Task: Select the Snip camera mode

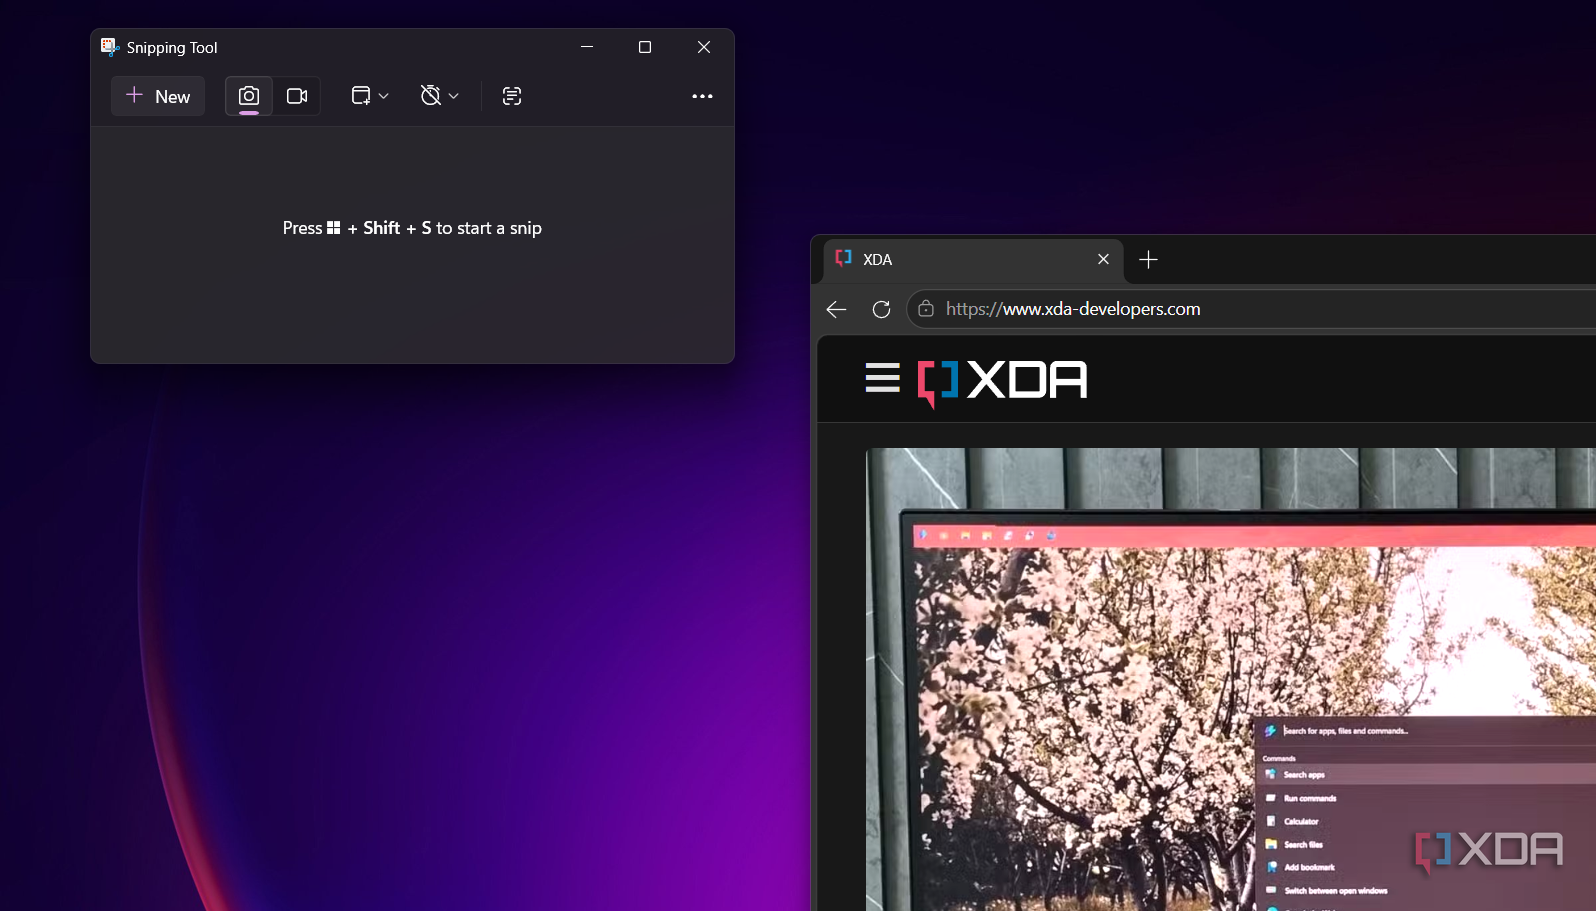Action: [249, 96]
